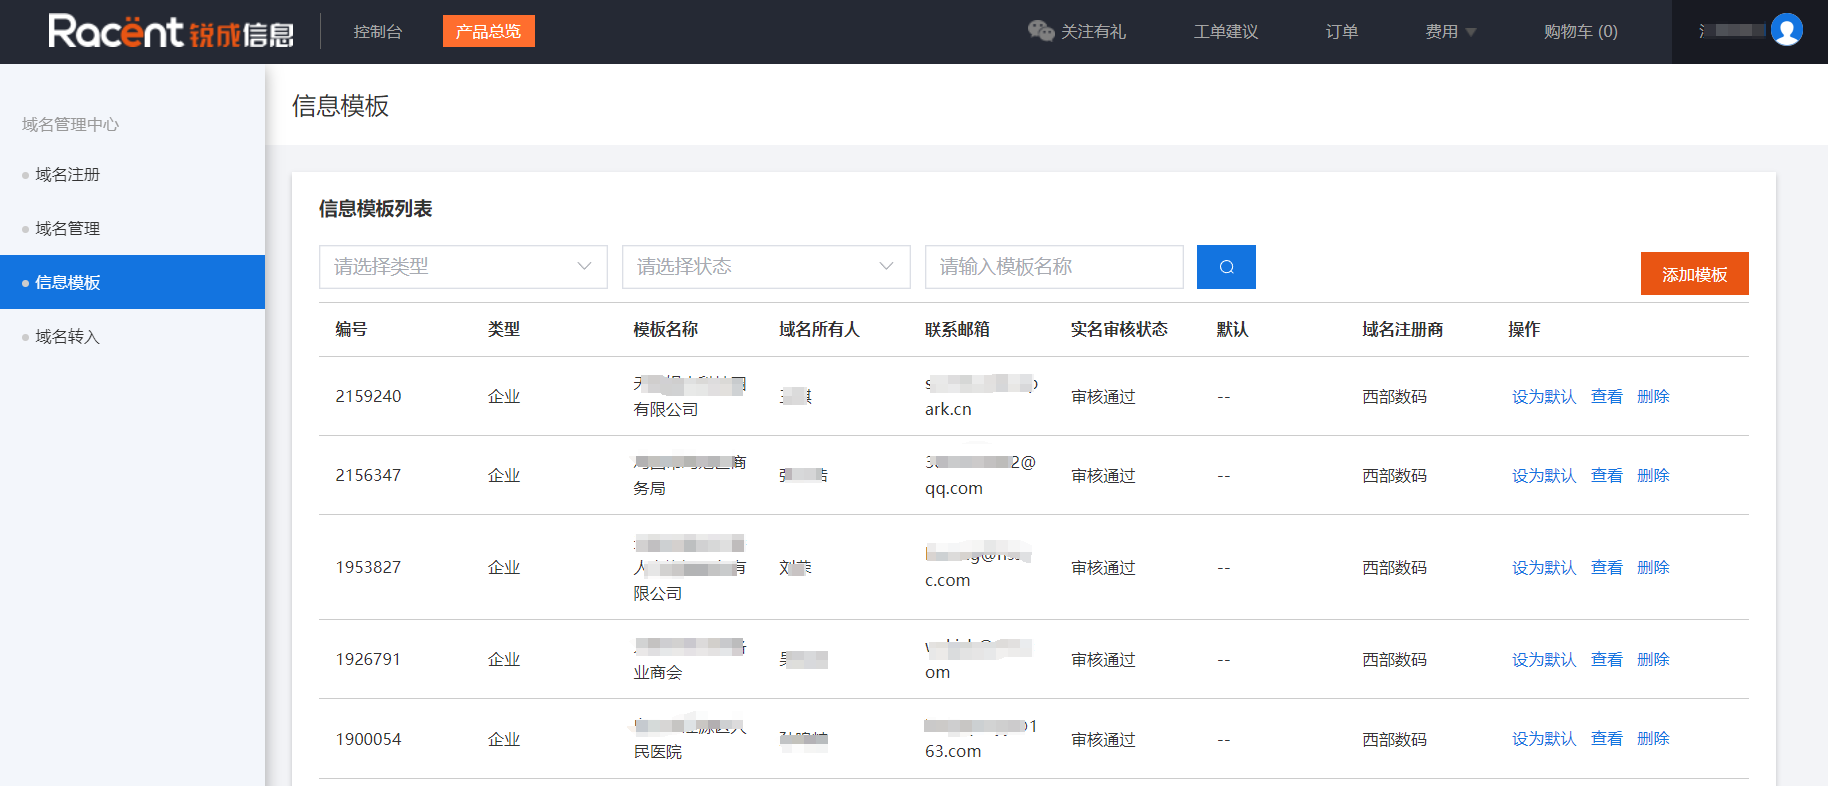Click template number 2159240
Viewport: 1828px width, 786px height.
click(x=368, y=396)
